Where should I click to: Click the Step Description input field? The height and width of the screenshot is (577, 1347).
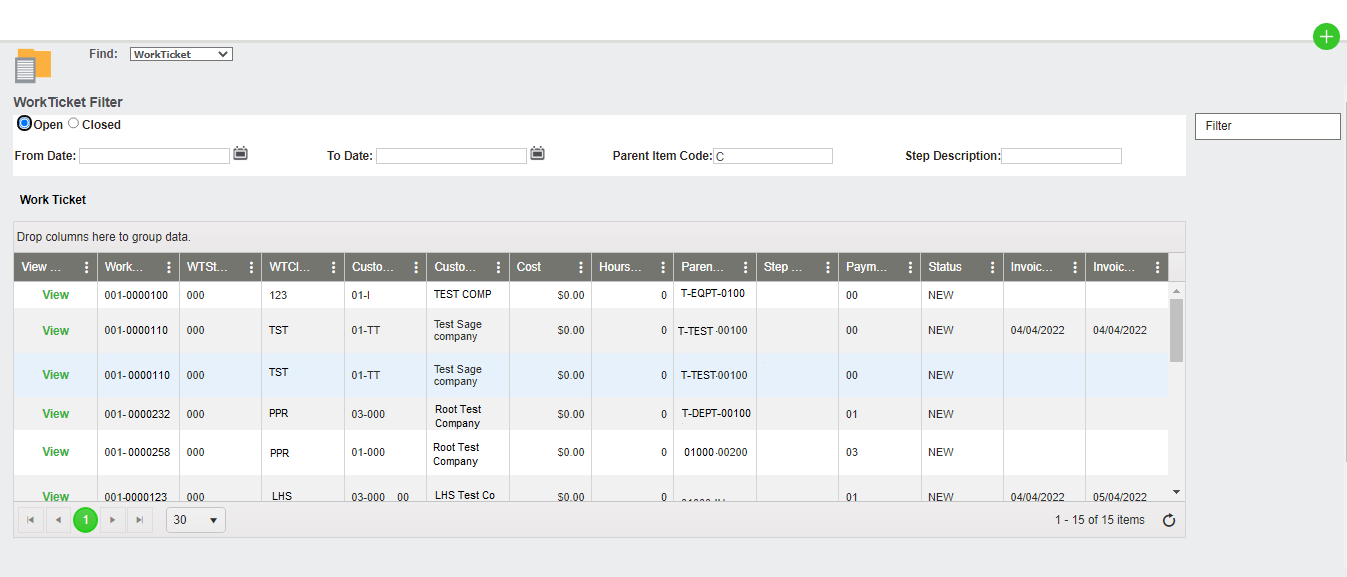(x=1061, y=155)
